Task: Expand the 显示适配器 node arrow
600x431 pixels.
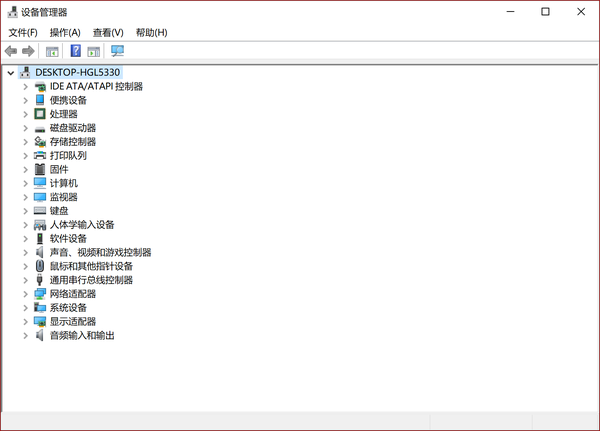Action: tap(25, 322)
